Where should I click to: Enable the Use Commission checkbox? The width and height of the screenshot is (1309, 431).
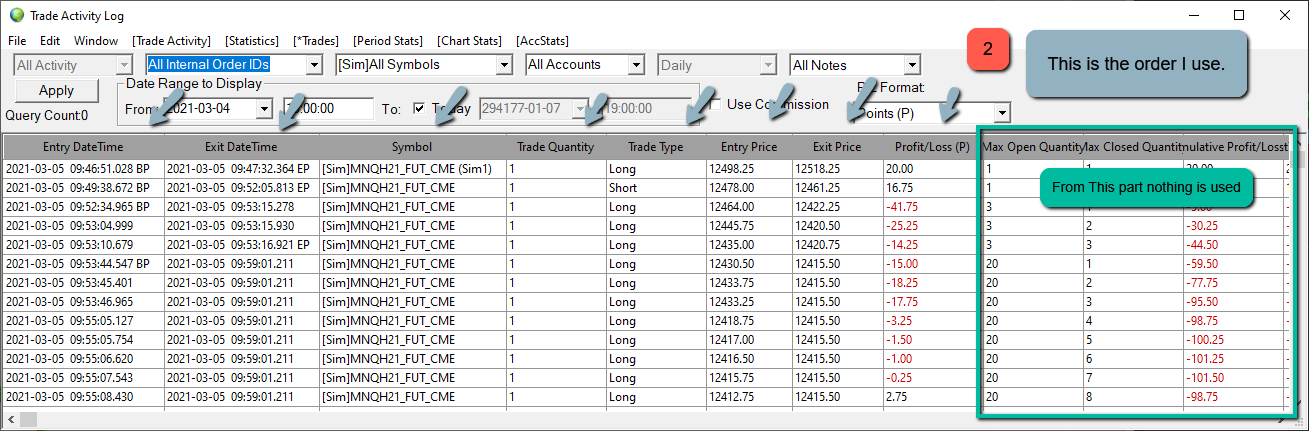point(714,104)
